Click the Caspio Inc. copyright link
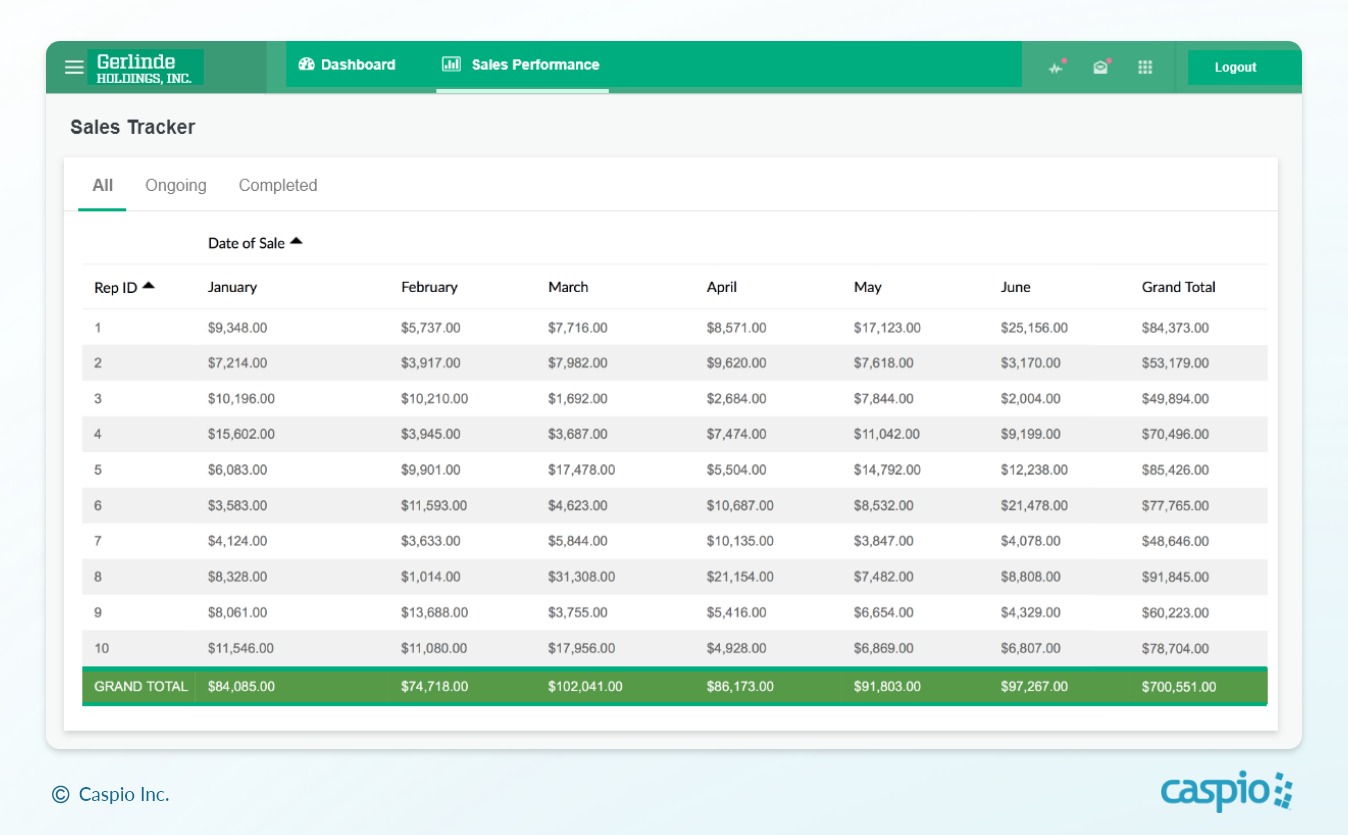The height and width of the screenshot is (835, 1348). pyautogui.click(x=112, y=794)
